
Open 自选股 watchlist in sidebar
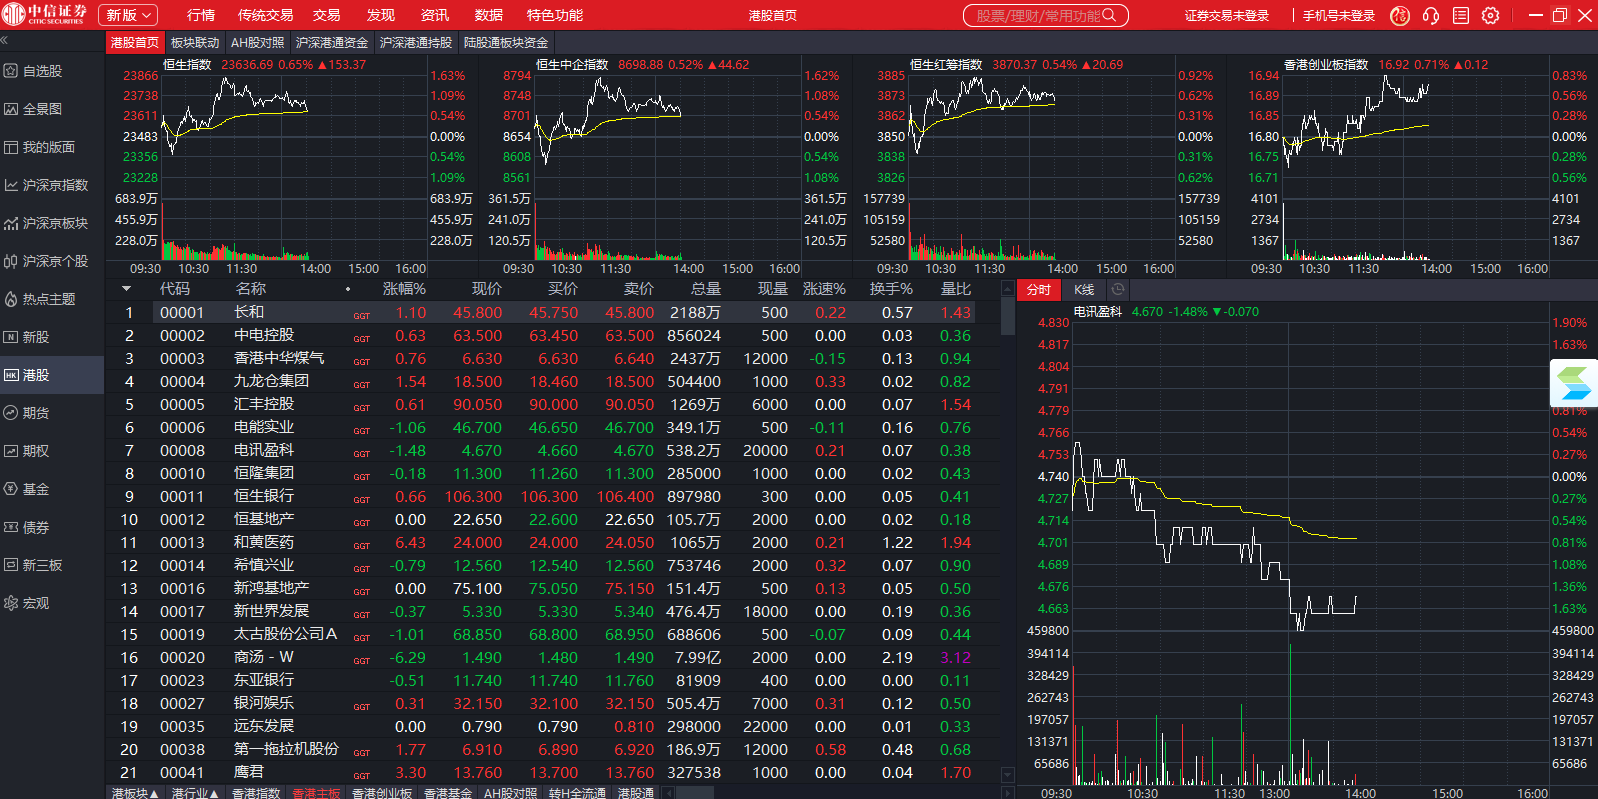42,71
